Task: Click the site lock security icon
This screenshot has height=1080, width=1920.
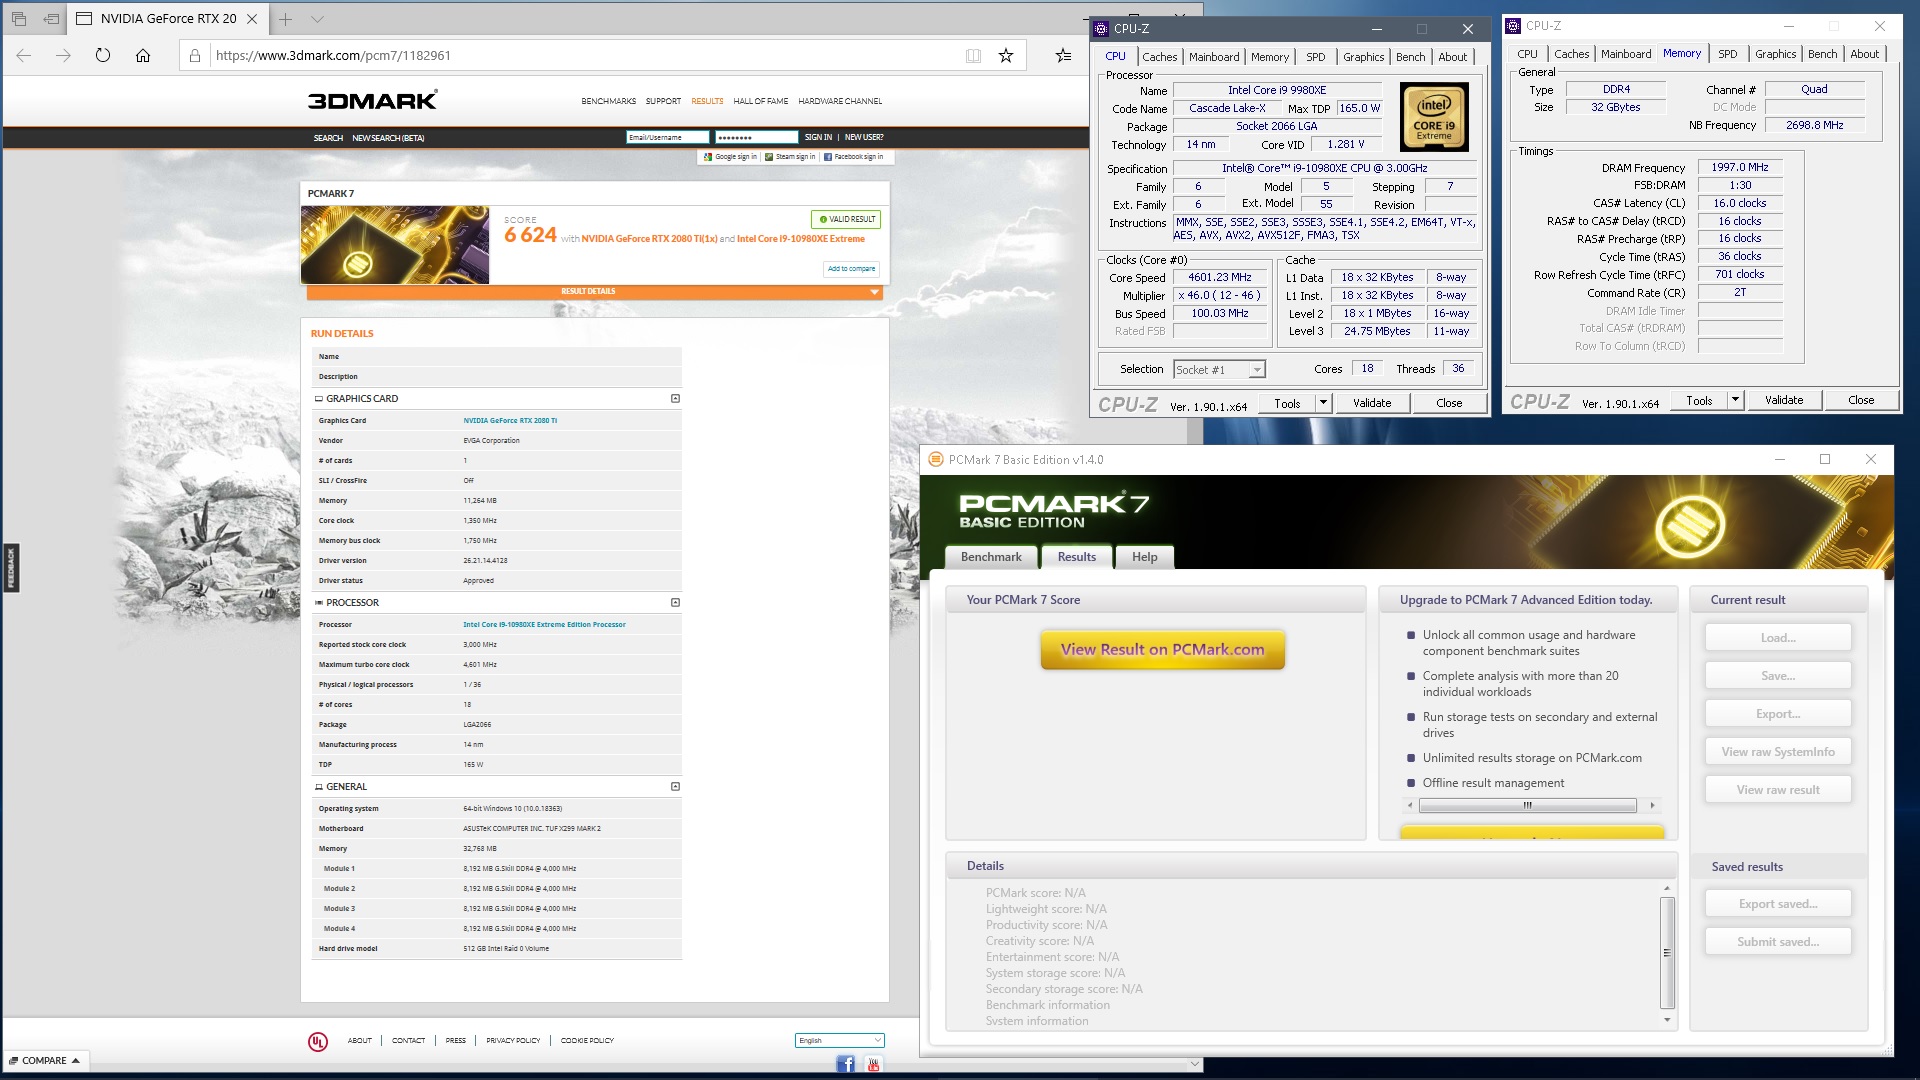Action: click(x=195, y=55)
